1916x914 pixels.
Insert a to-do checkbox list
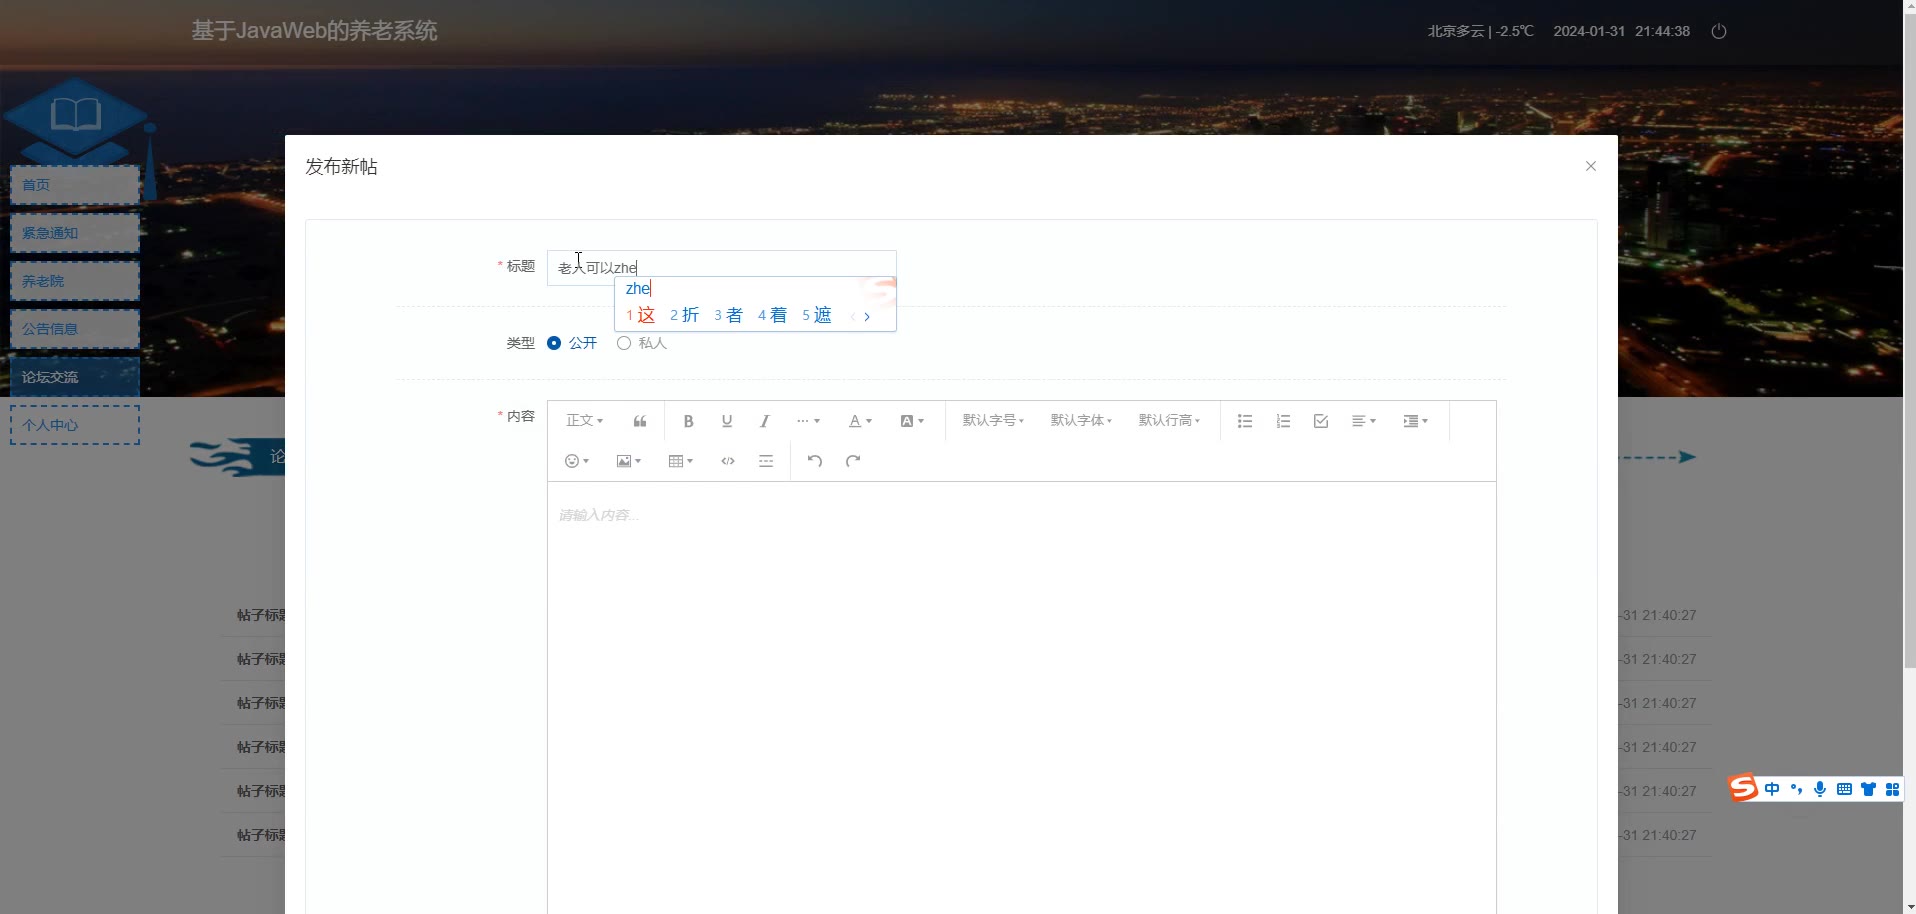(x=1321, y=421)
